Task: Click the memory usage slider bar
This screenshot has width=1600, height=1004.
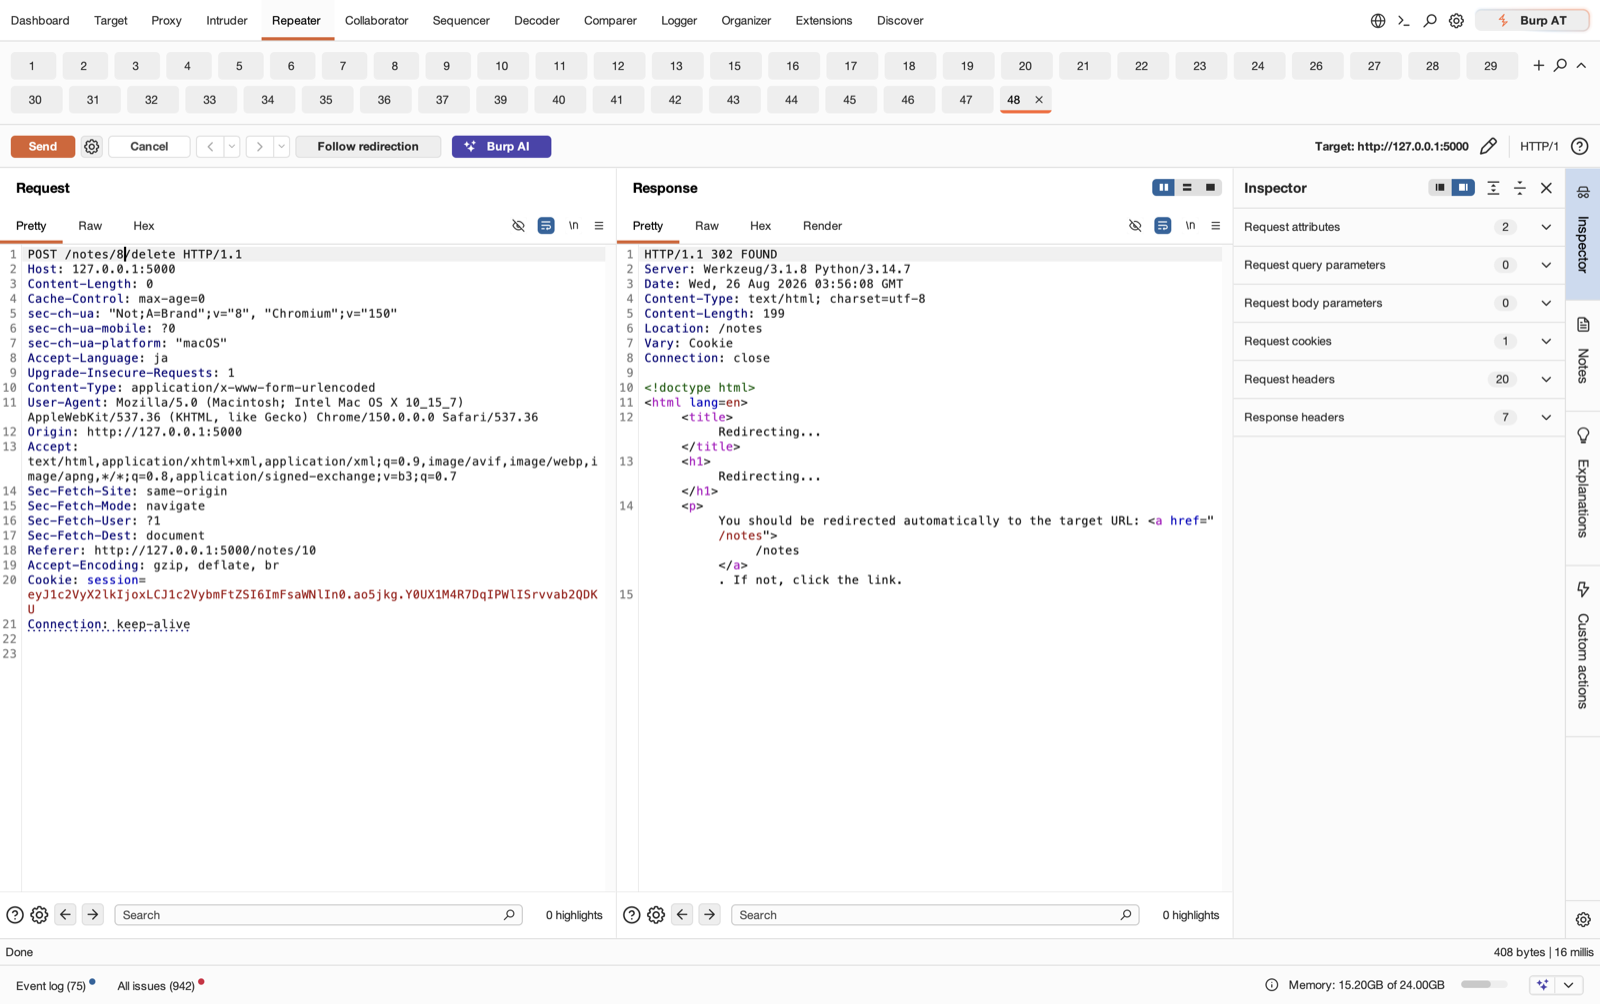Action: tap(1484, 985)
